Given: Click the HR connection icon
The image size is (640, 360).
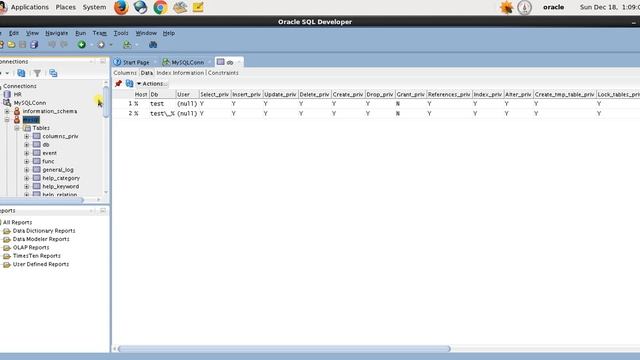Looking at the screenshot, I should pos(7,94).
